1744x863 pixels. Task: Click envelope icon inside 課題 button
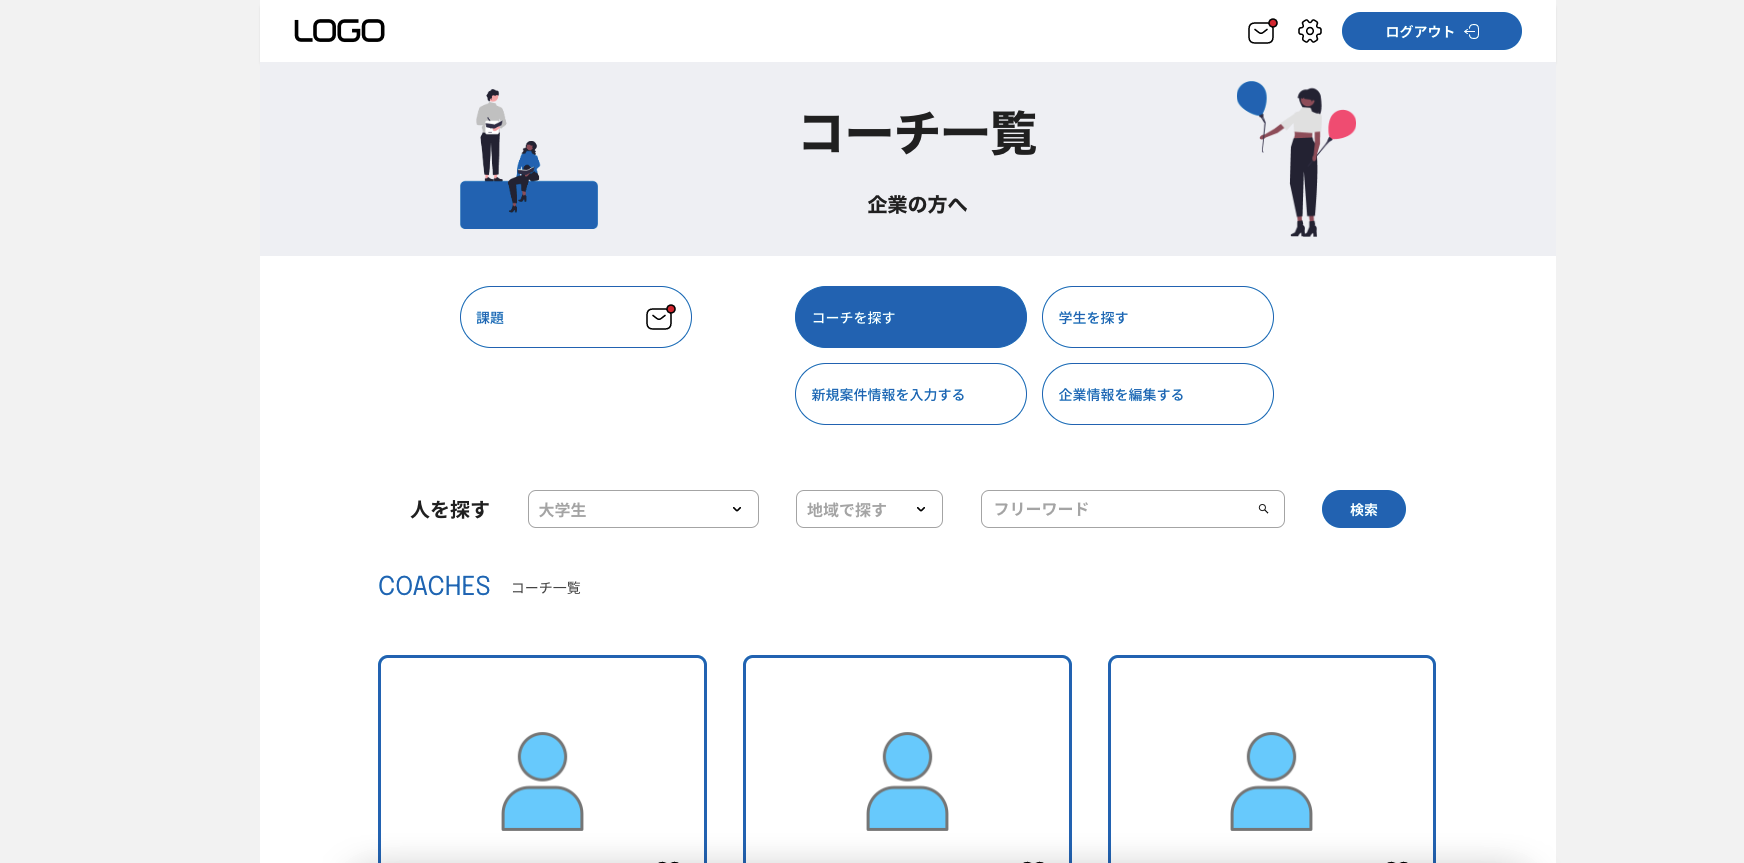coord(660,317)
